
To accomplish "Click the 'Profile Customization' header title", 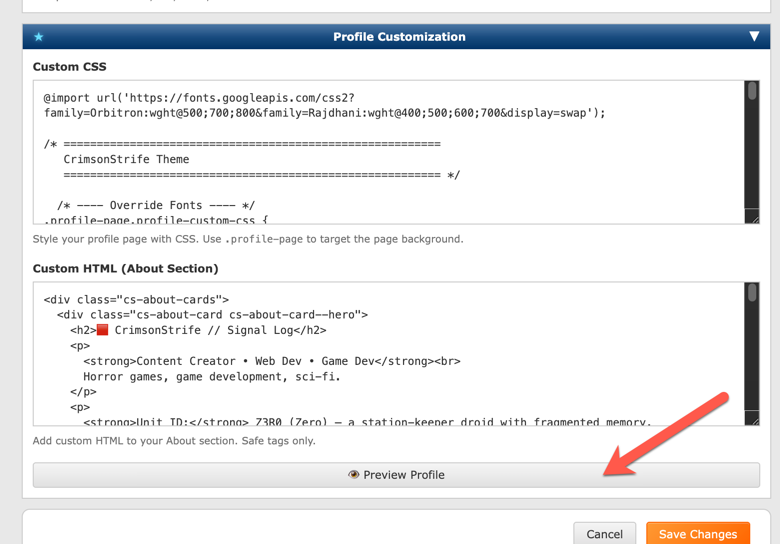I will (399, 37).
